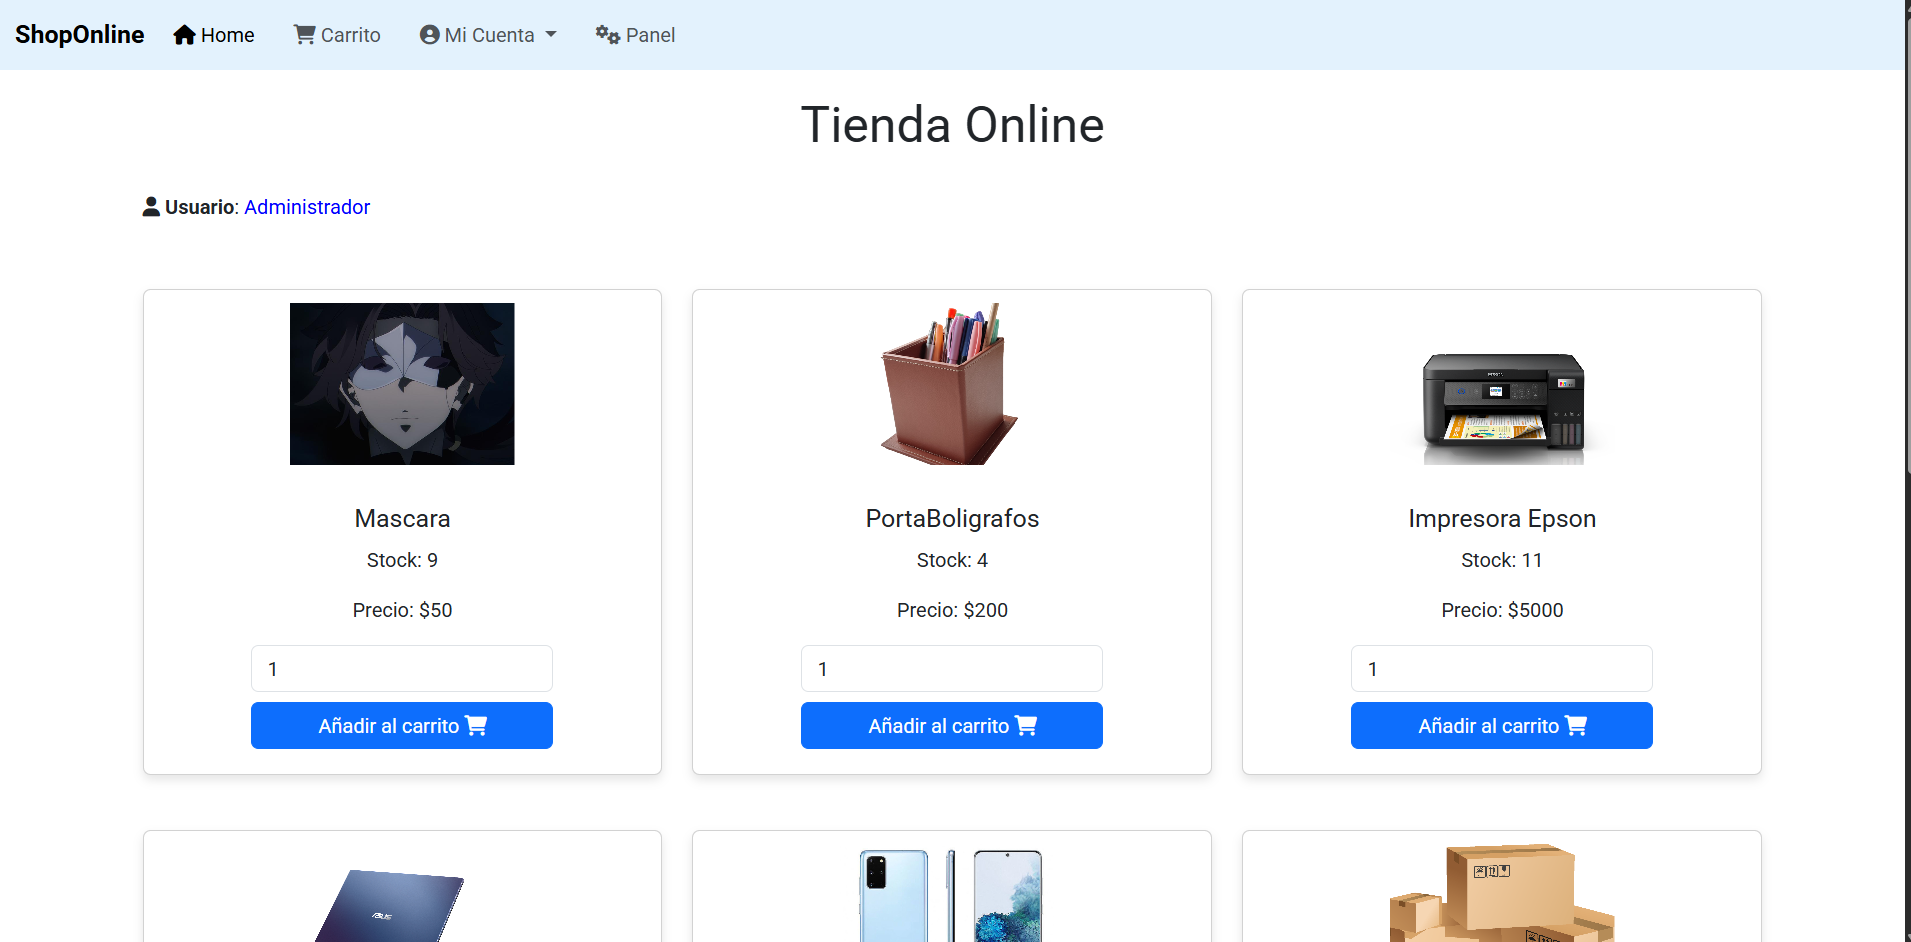Click the house icon next to Home
This screenshot has width=1911, height=942.
(x=184, y=35)
